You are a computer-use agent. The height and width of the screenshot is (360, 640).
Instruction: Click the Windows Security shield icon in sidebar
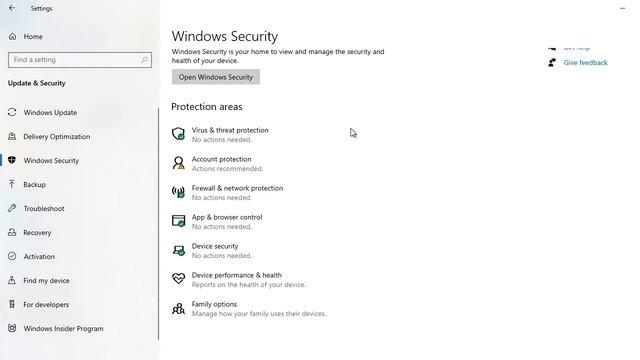pos(12,160)
